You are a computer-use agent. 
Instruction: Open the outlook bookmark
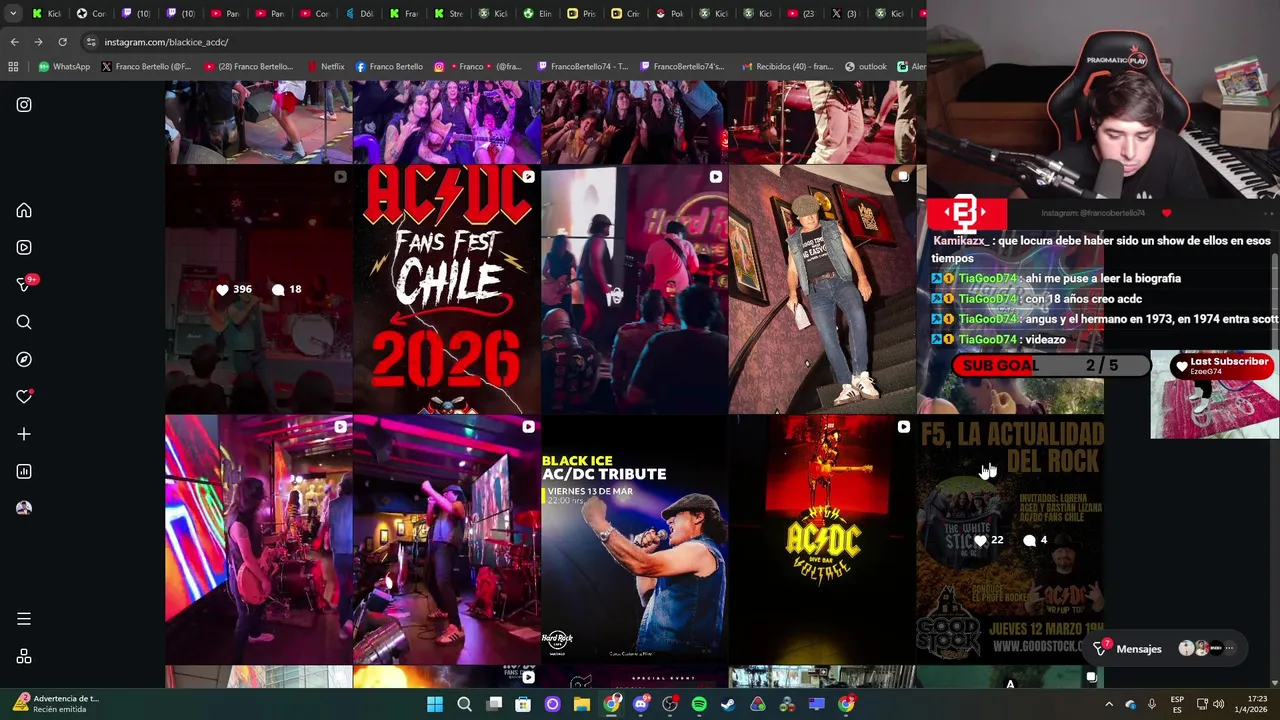pos(866,67)
